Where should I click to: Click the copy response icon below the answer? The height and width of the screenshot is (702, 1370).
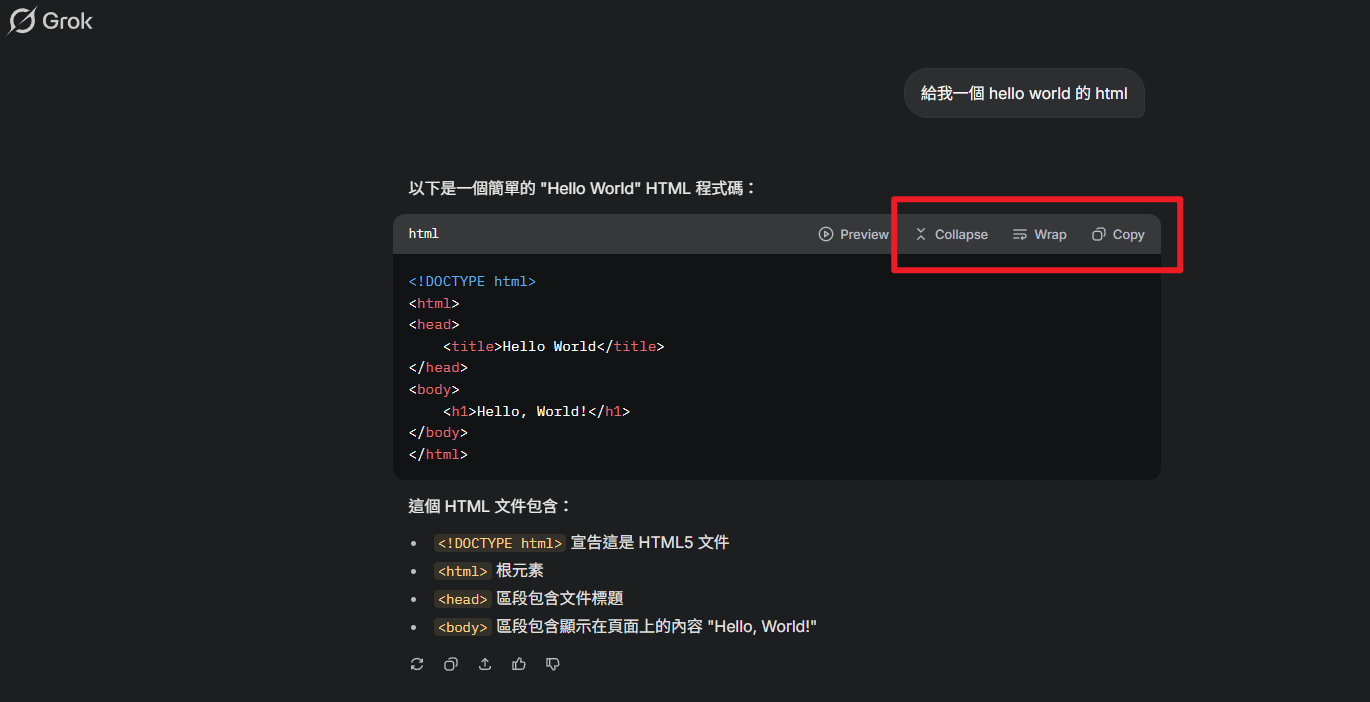click(x=451, y=664)
